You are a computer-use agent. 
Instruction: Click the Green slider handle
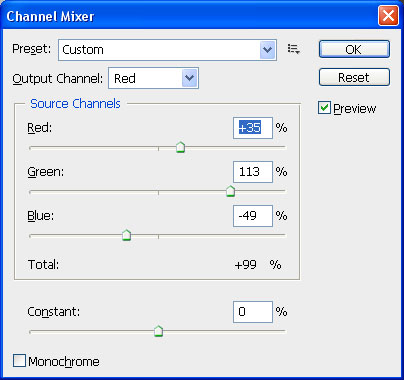click(230, 191)
